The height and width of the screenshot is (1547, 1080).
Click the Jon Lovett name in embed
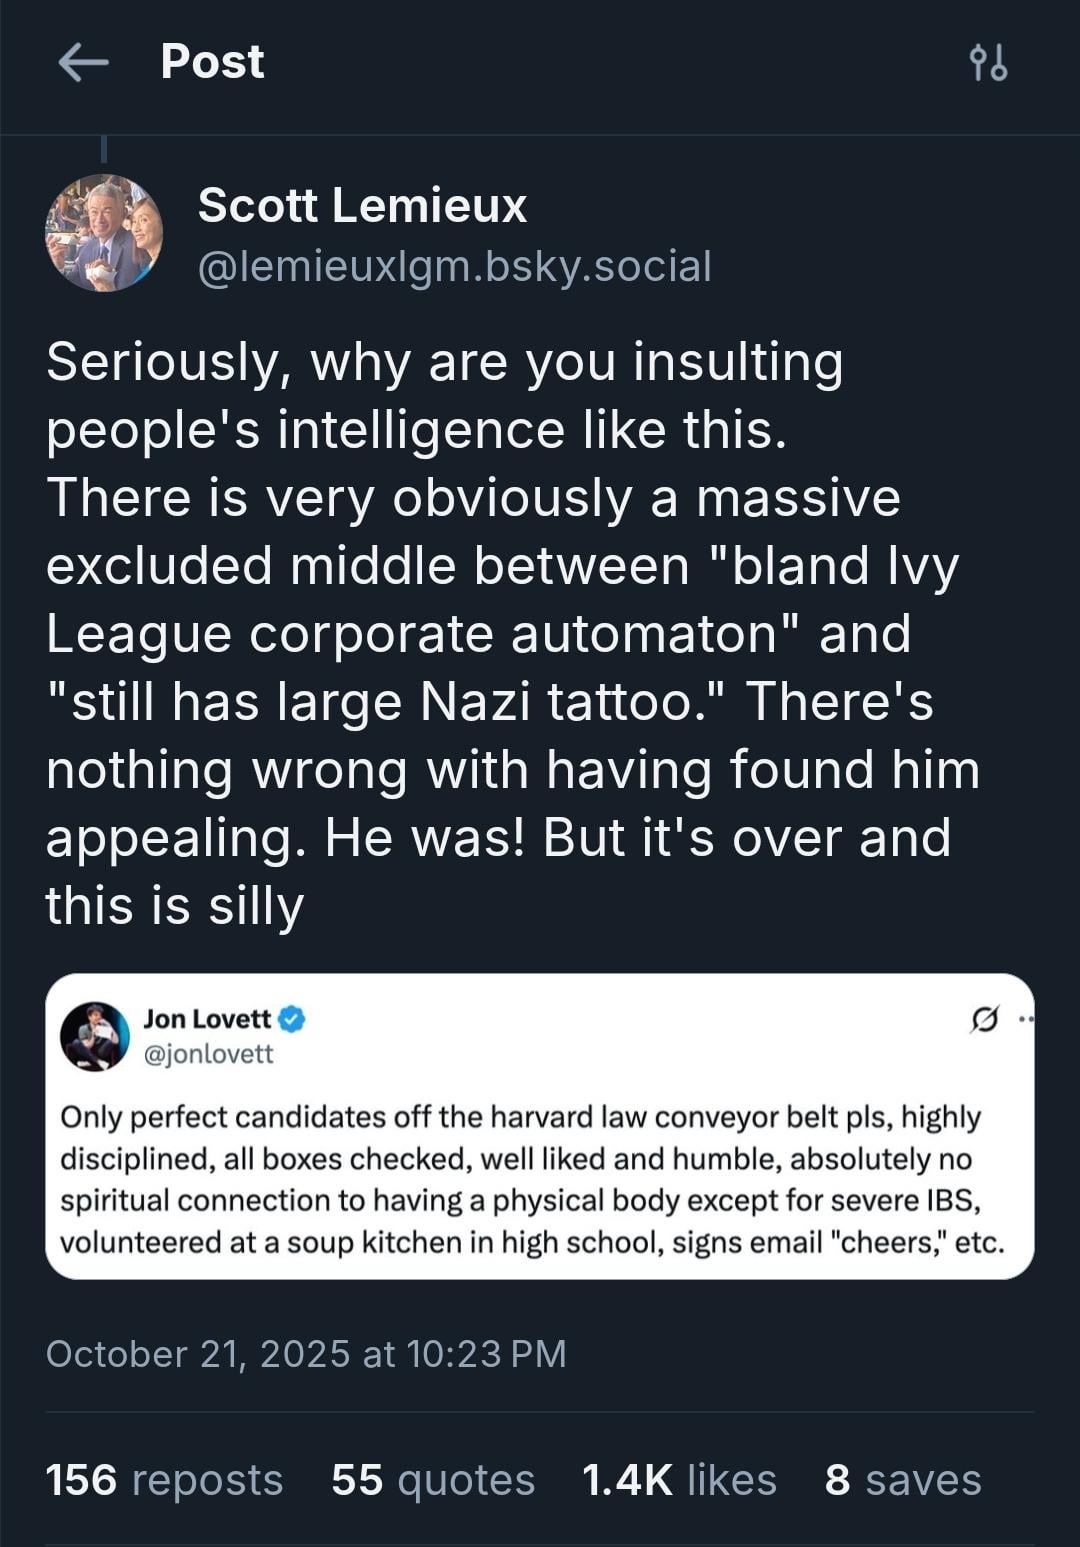point(207,1019)
